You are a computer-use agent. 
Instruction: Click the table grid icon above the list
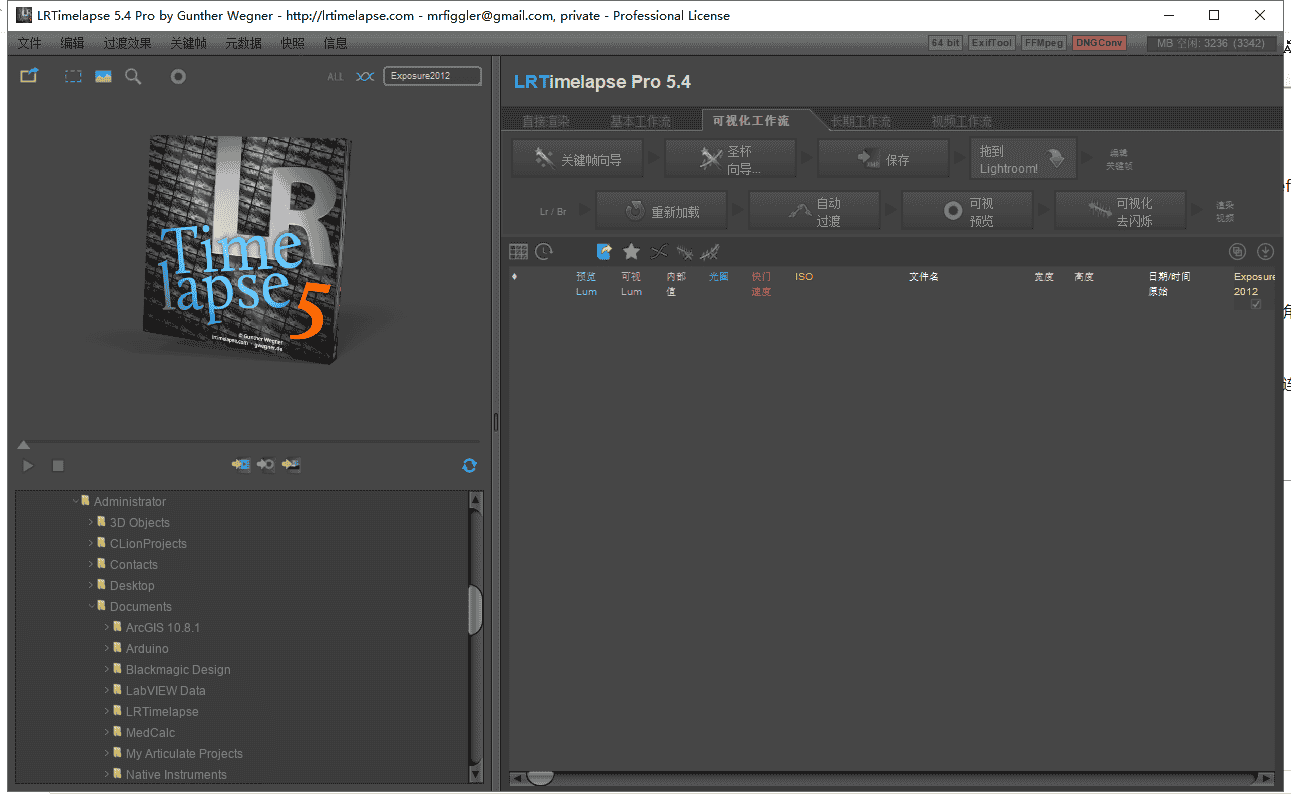pos(518,252)
